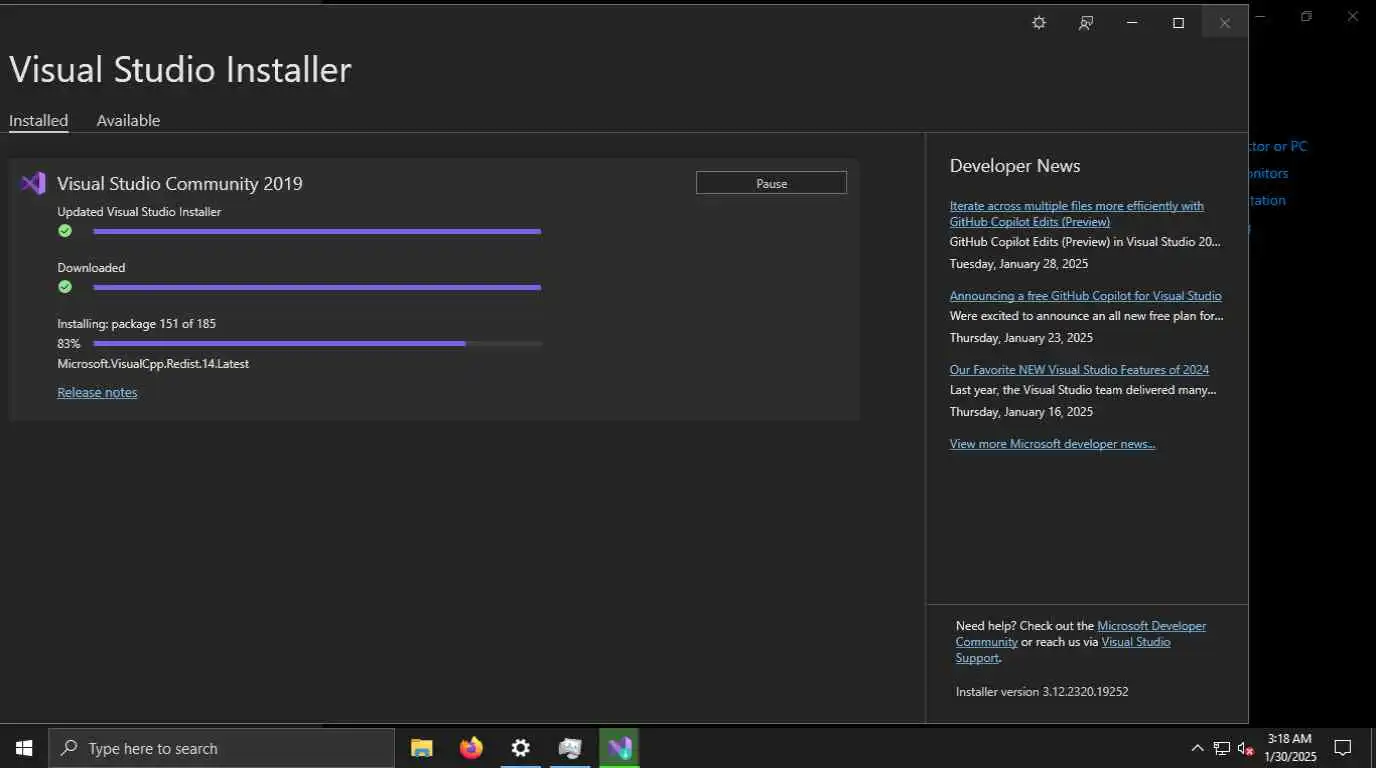Click the network status tray icon
1376x768 pixels.
coord(1222,748)
